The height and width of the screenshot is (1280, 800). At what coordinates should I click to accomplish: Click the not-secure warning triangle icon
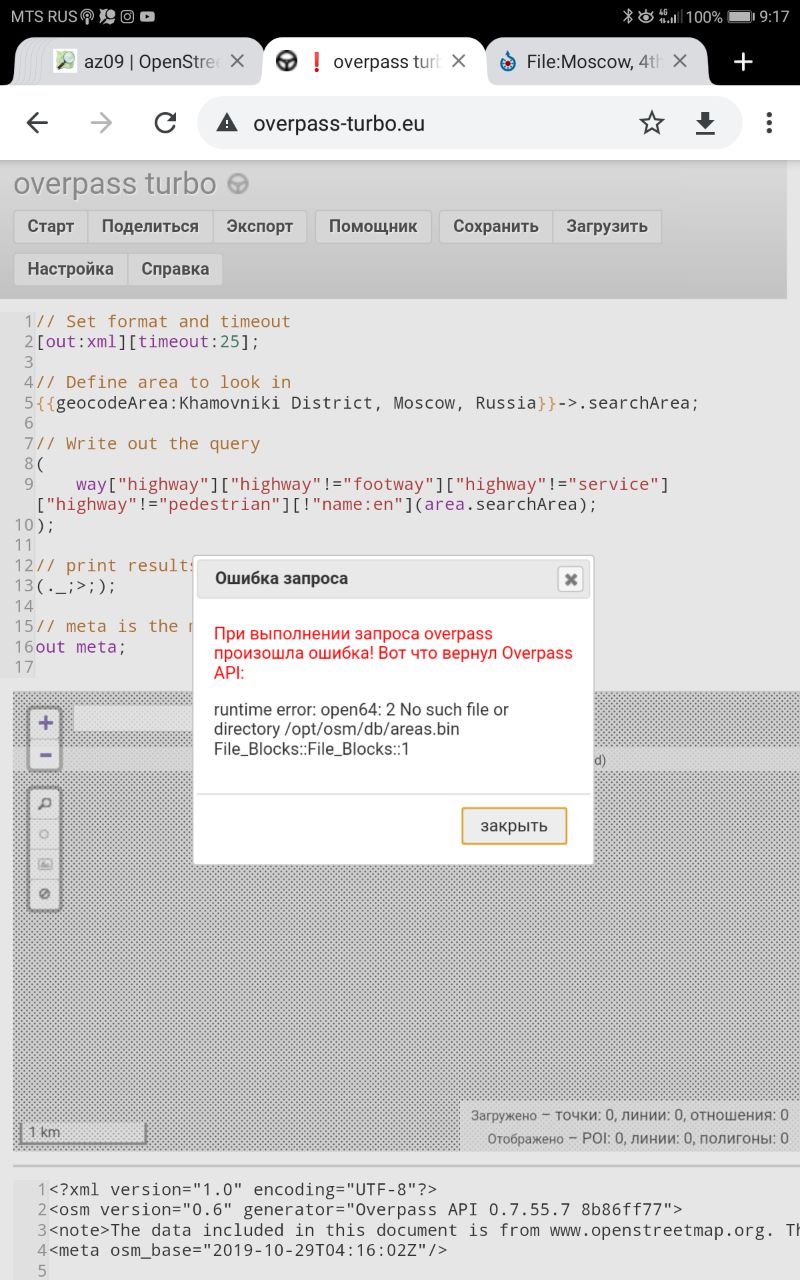coord(228,123)
